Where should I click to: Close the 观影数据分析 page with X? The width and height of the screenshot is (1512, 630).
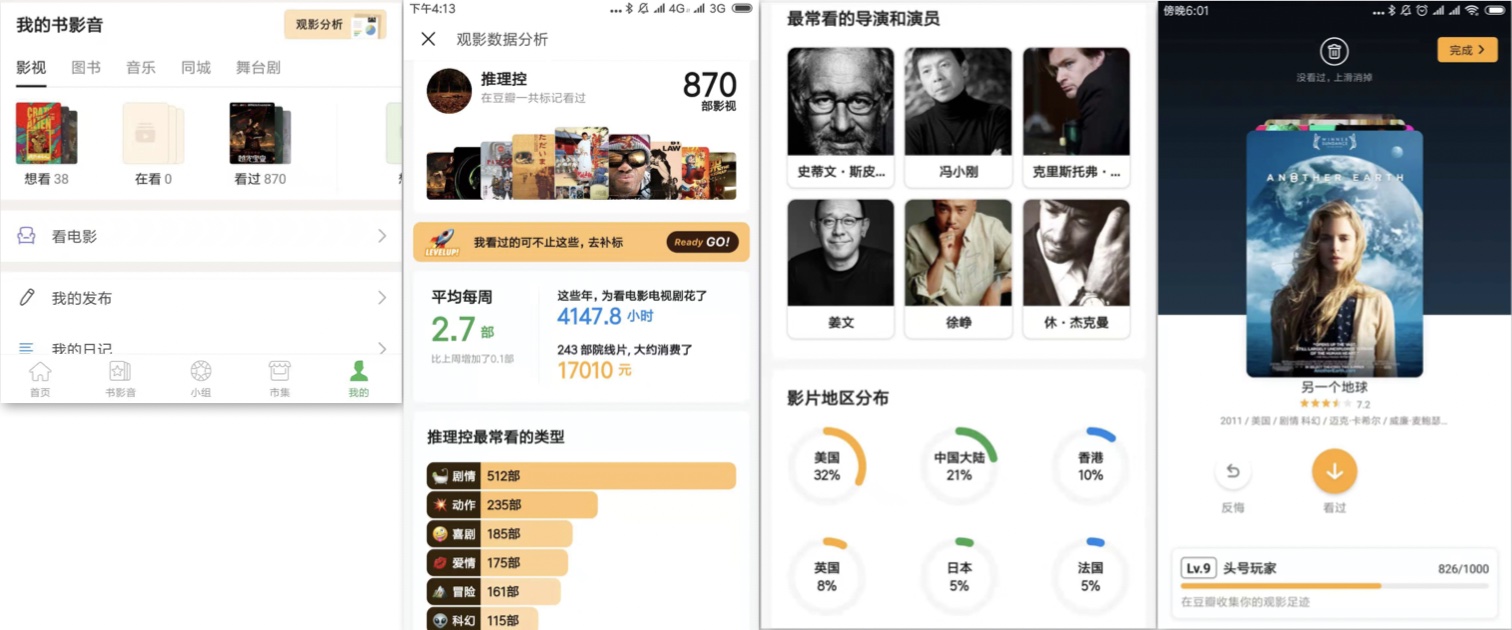click(428, 39)
